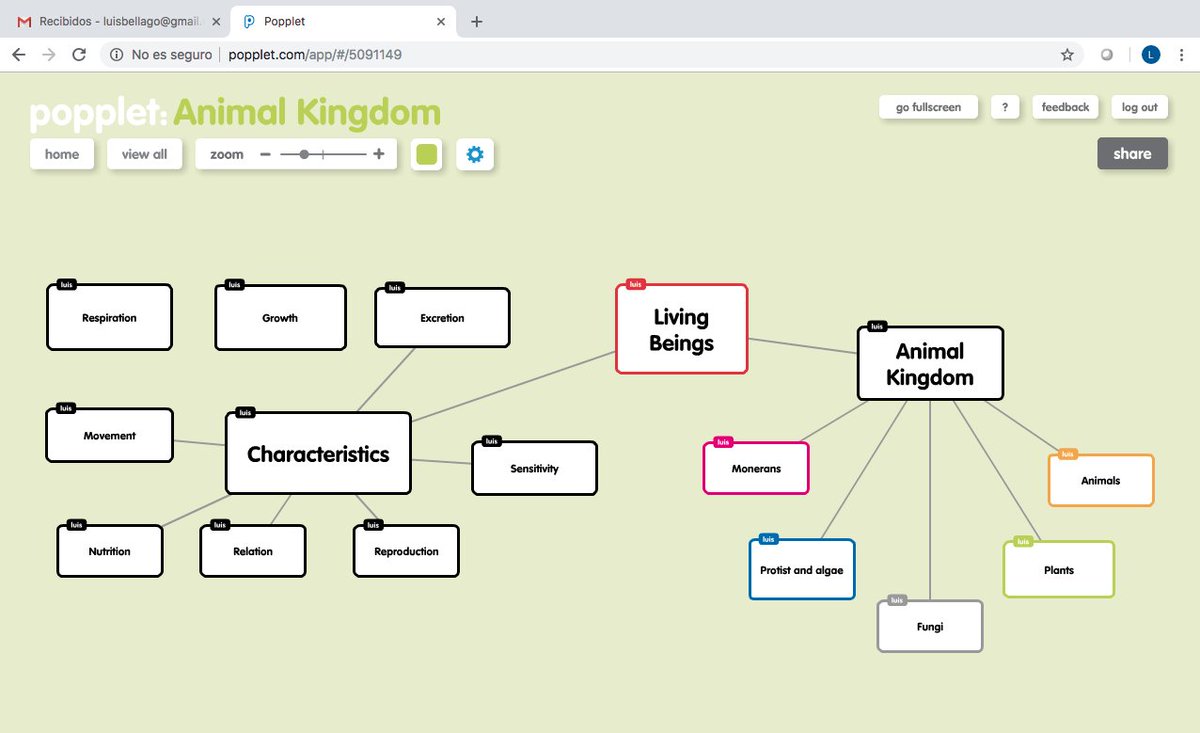This screenshot has width=1200, height=733.
Task: Click the luis tag on Characteristics
Action: 244,411
